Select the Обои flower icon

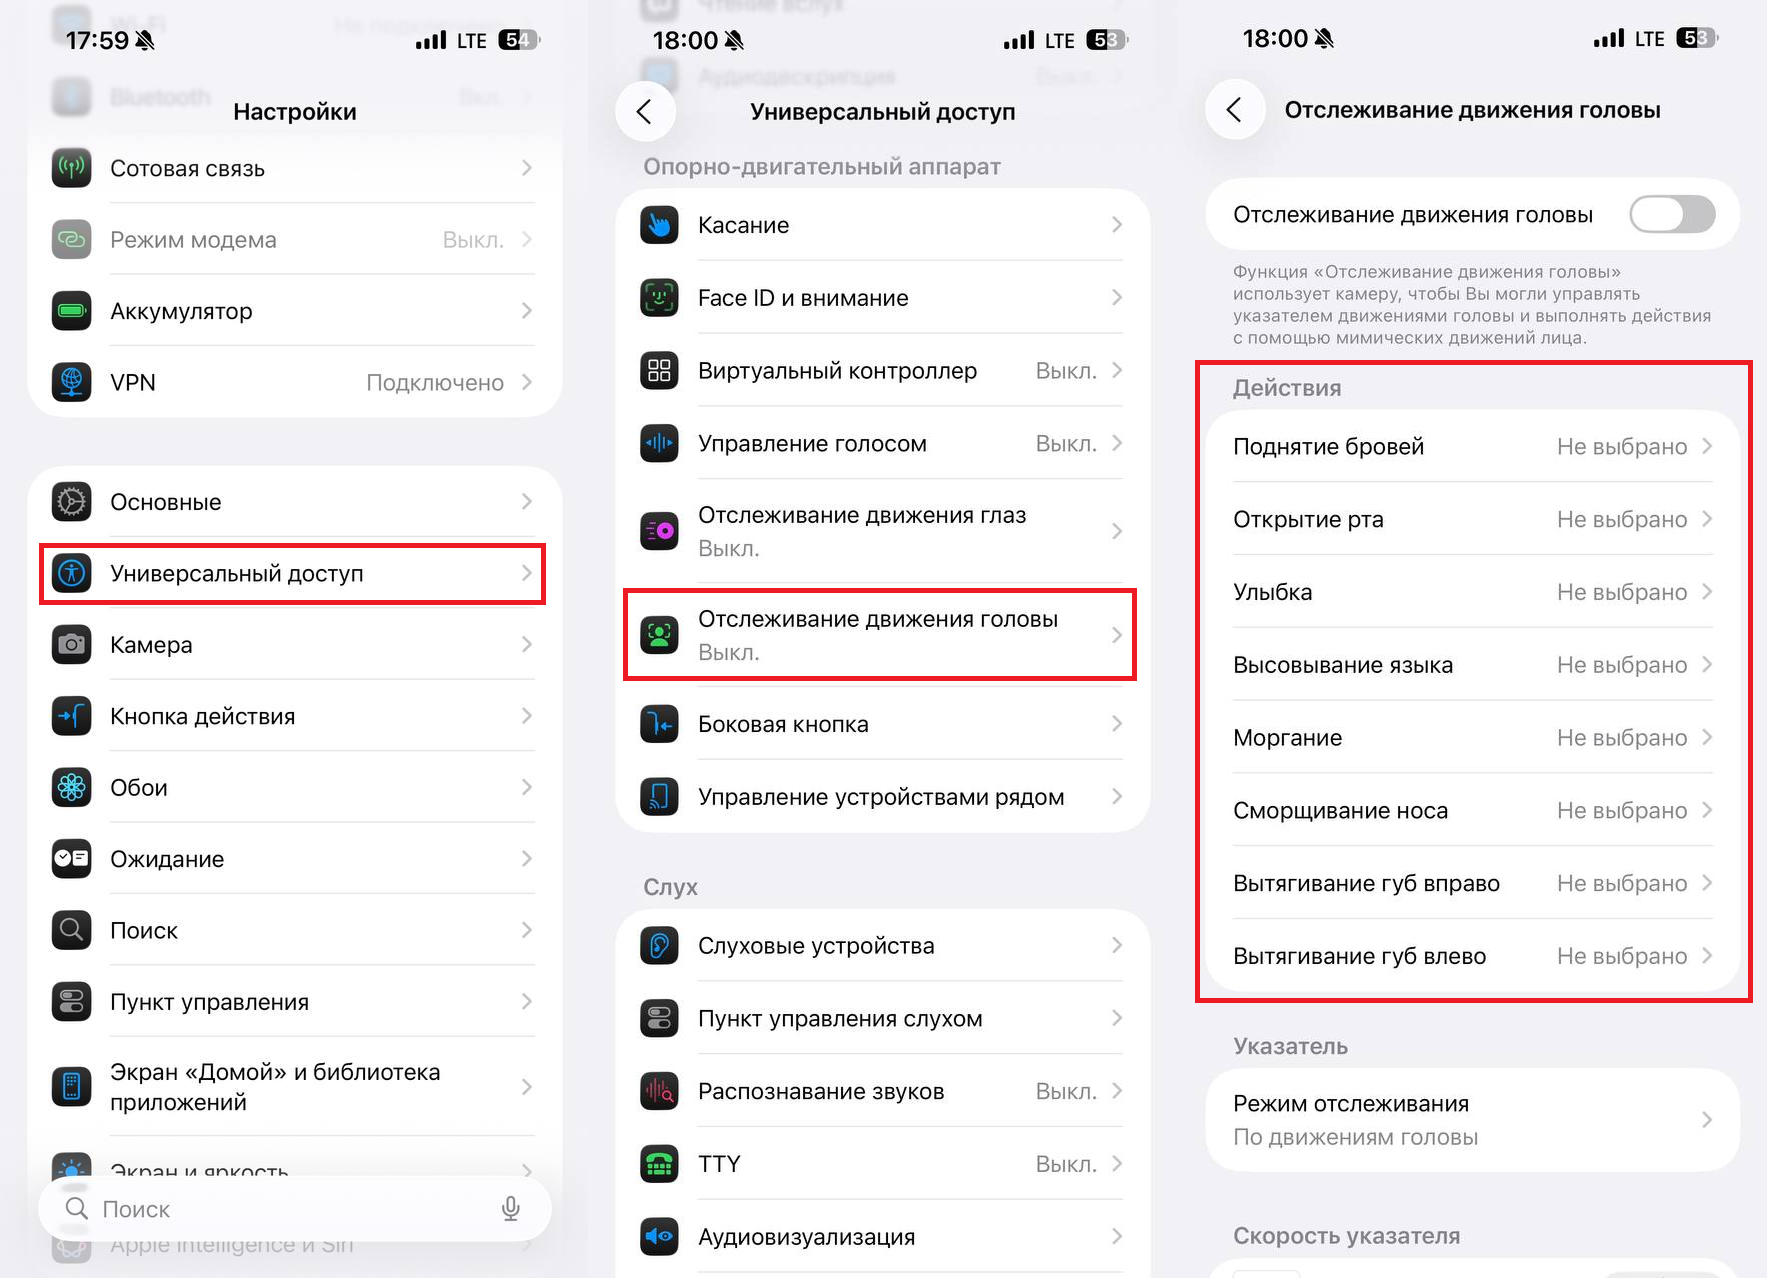72,788
